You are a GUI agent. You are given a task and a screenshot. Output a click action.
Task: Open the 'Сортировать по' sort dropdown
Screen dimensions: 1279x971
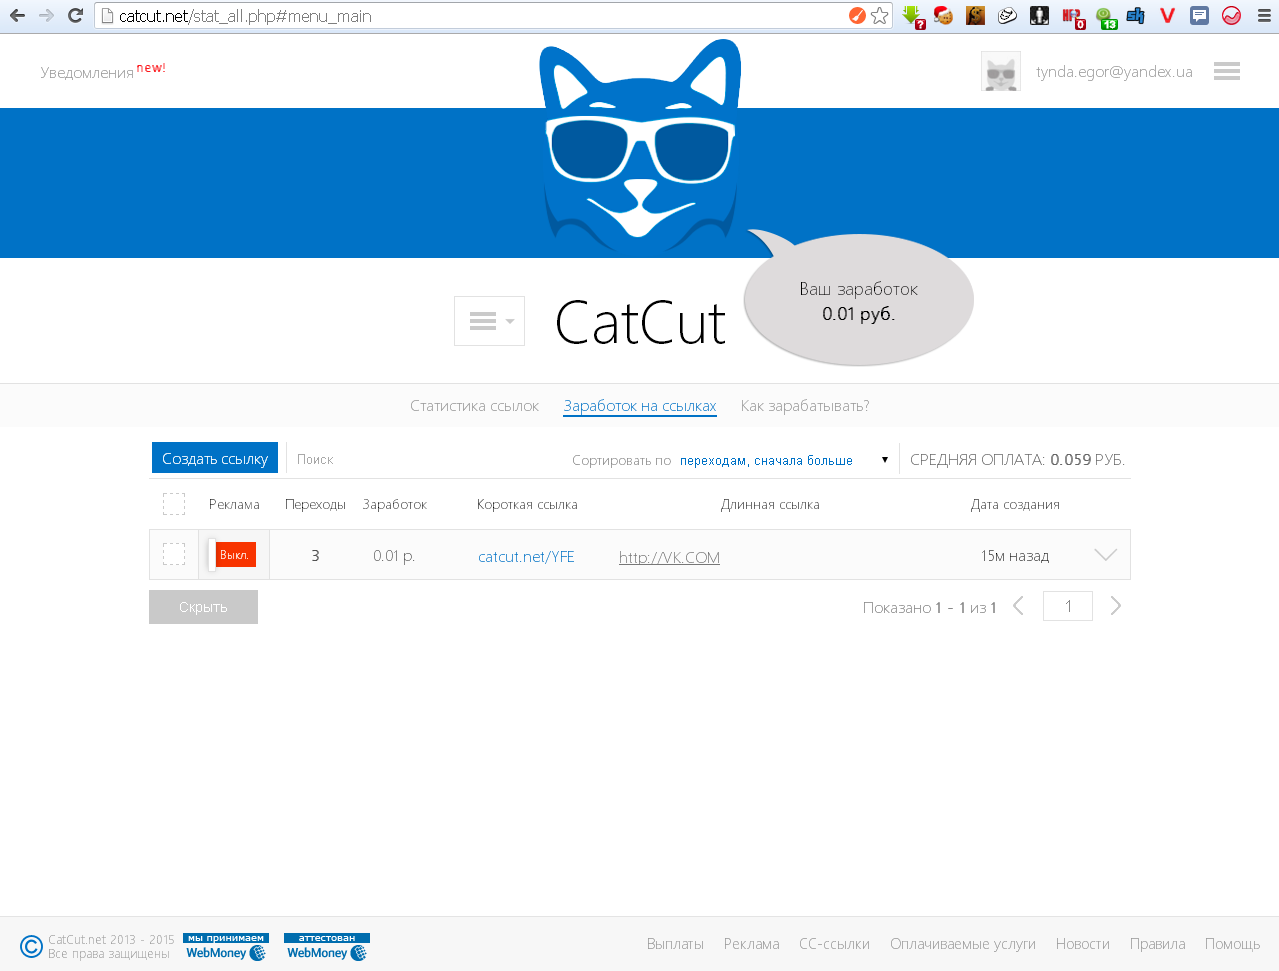pos(783,460)
